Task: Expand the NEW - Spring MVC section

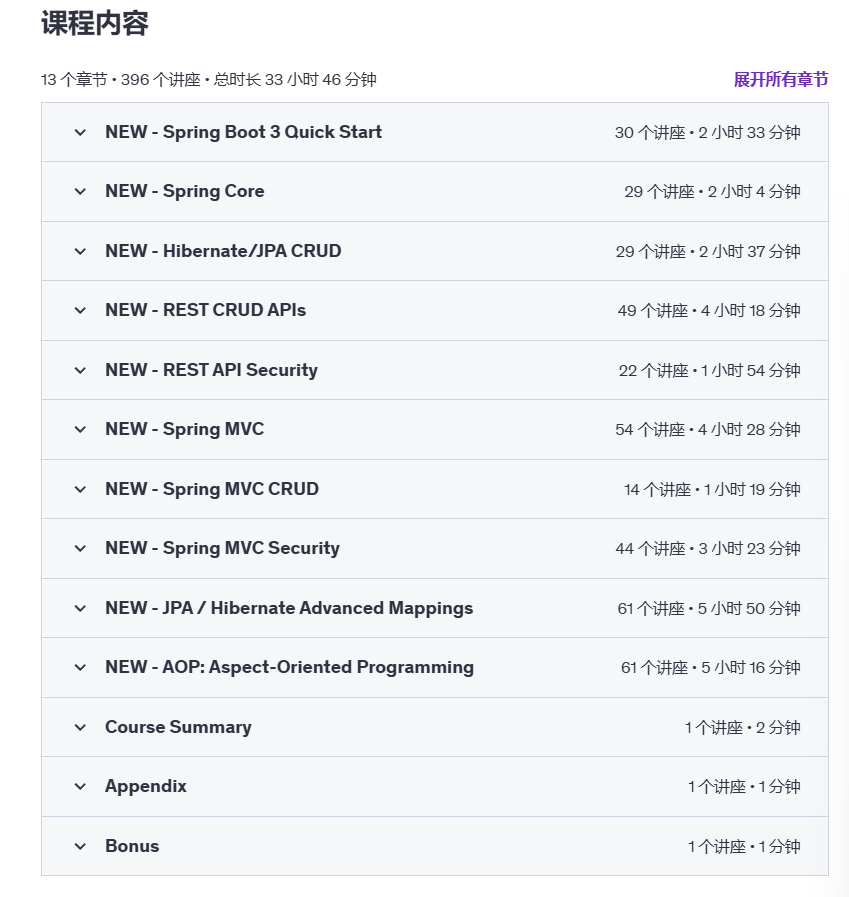Action: click(x=80, y=429)
